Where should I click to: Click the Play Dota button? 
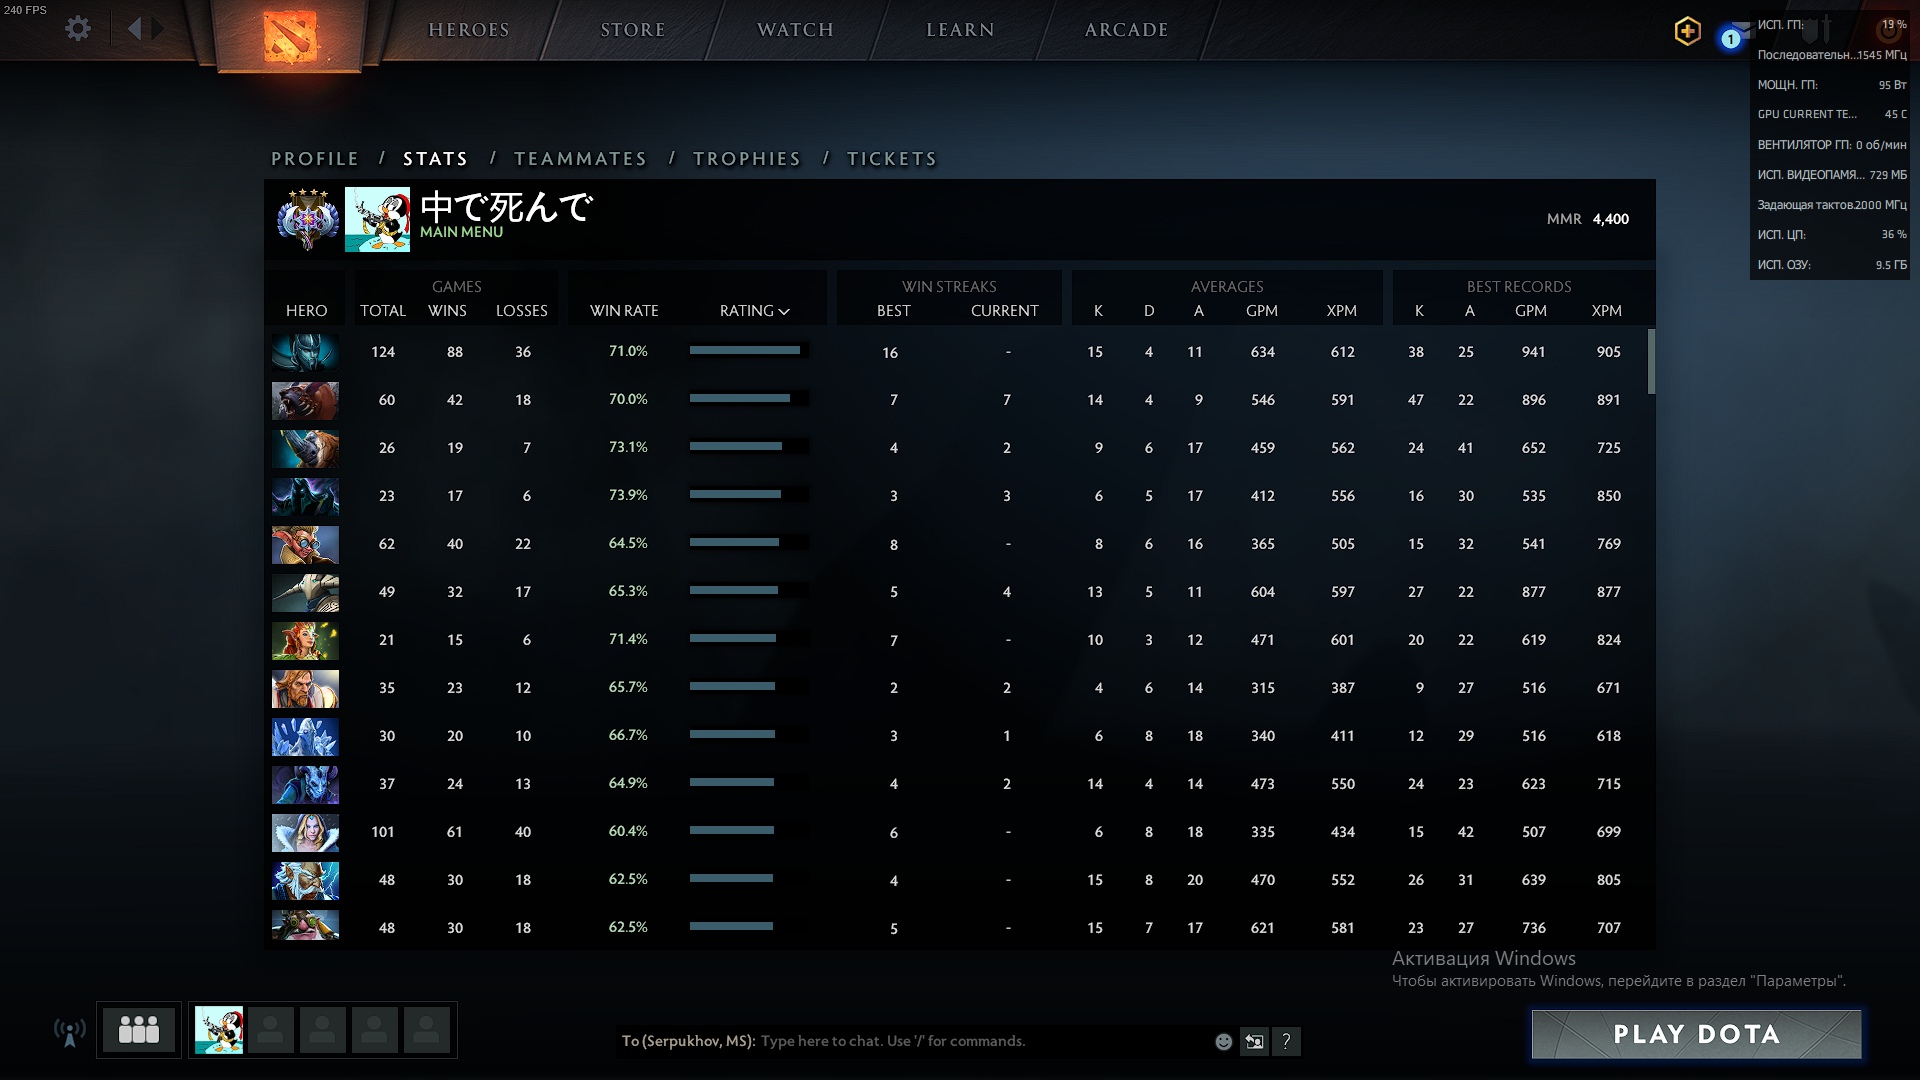1697,1034
